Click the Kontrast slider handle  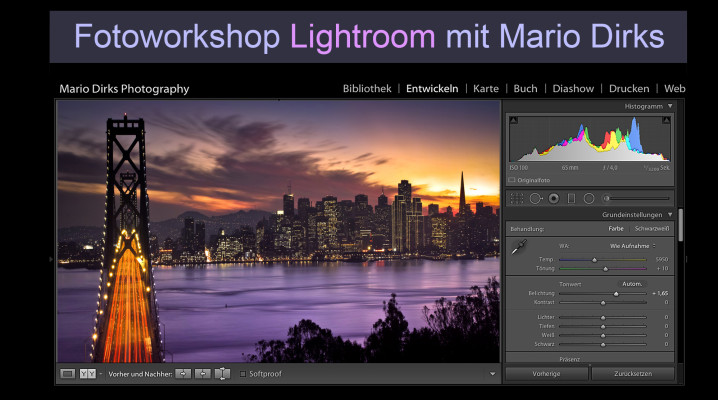pyautogui.click(x=603, y=303)
